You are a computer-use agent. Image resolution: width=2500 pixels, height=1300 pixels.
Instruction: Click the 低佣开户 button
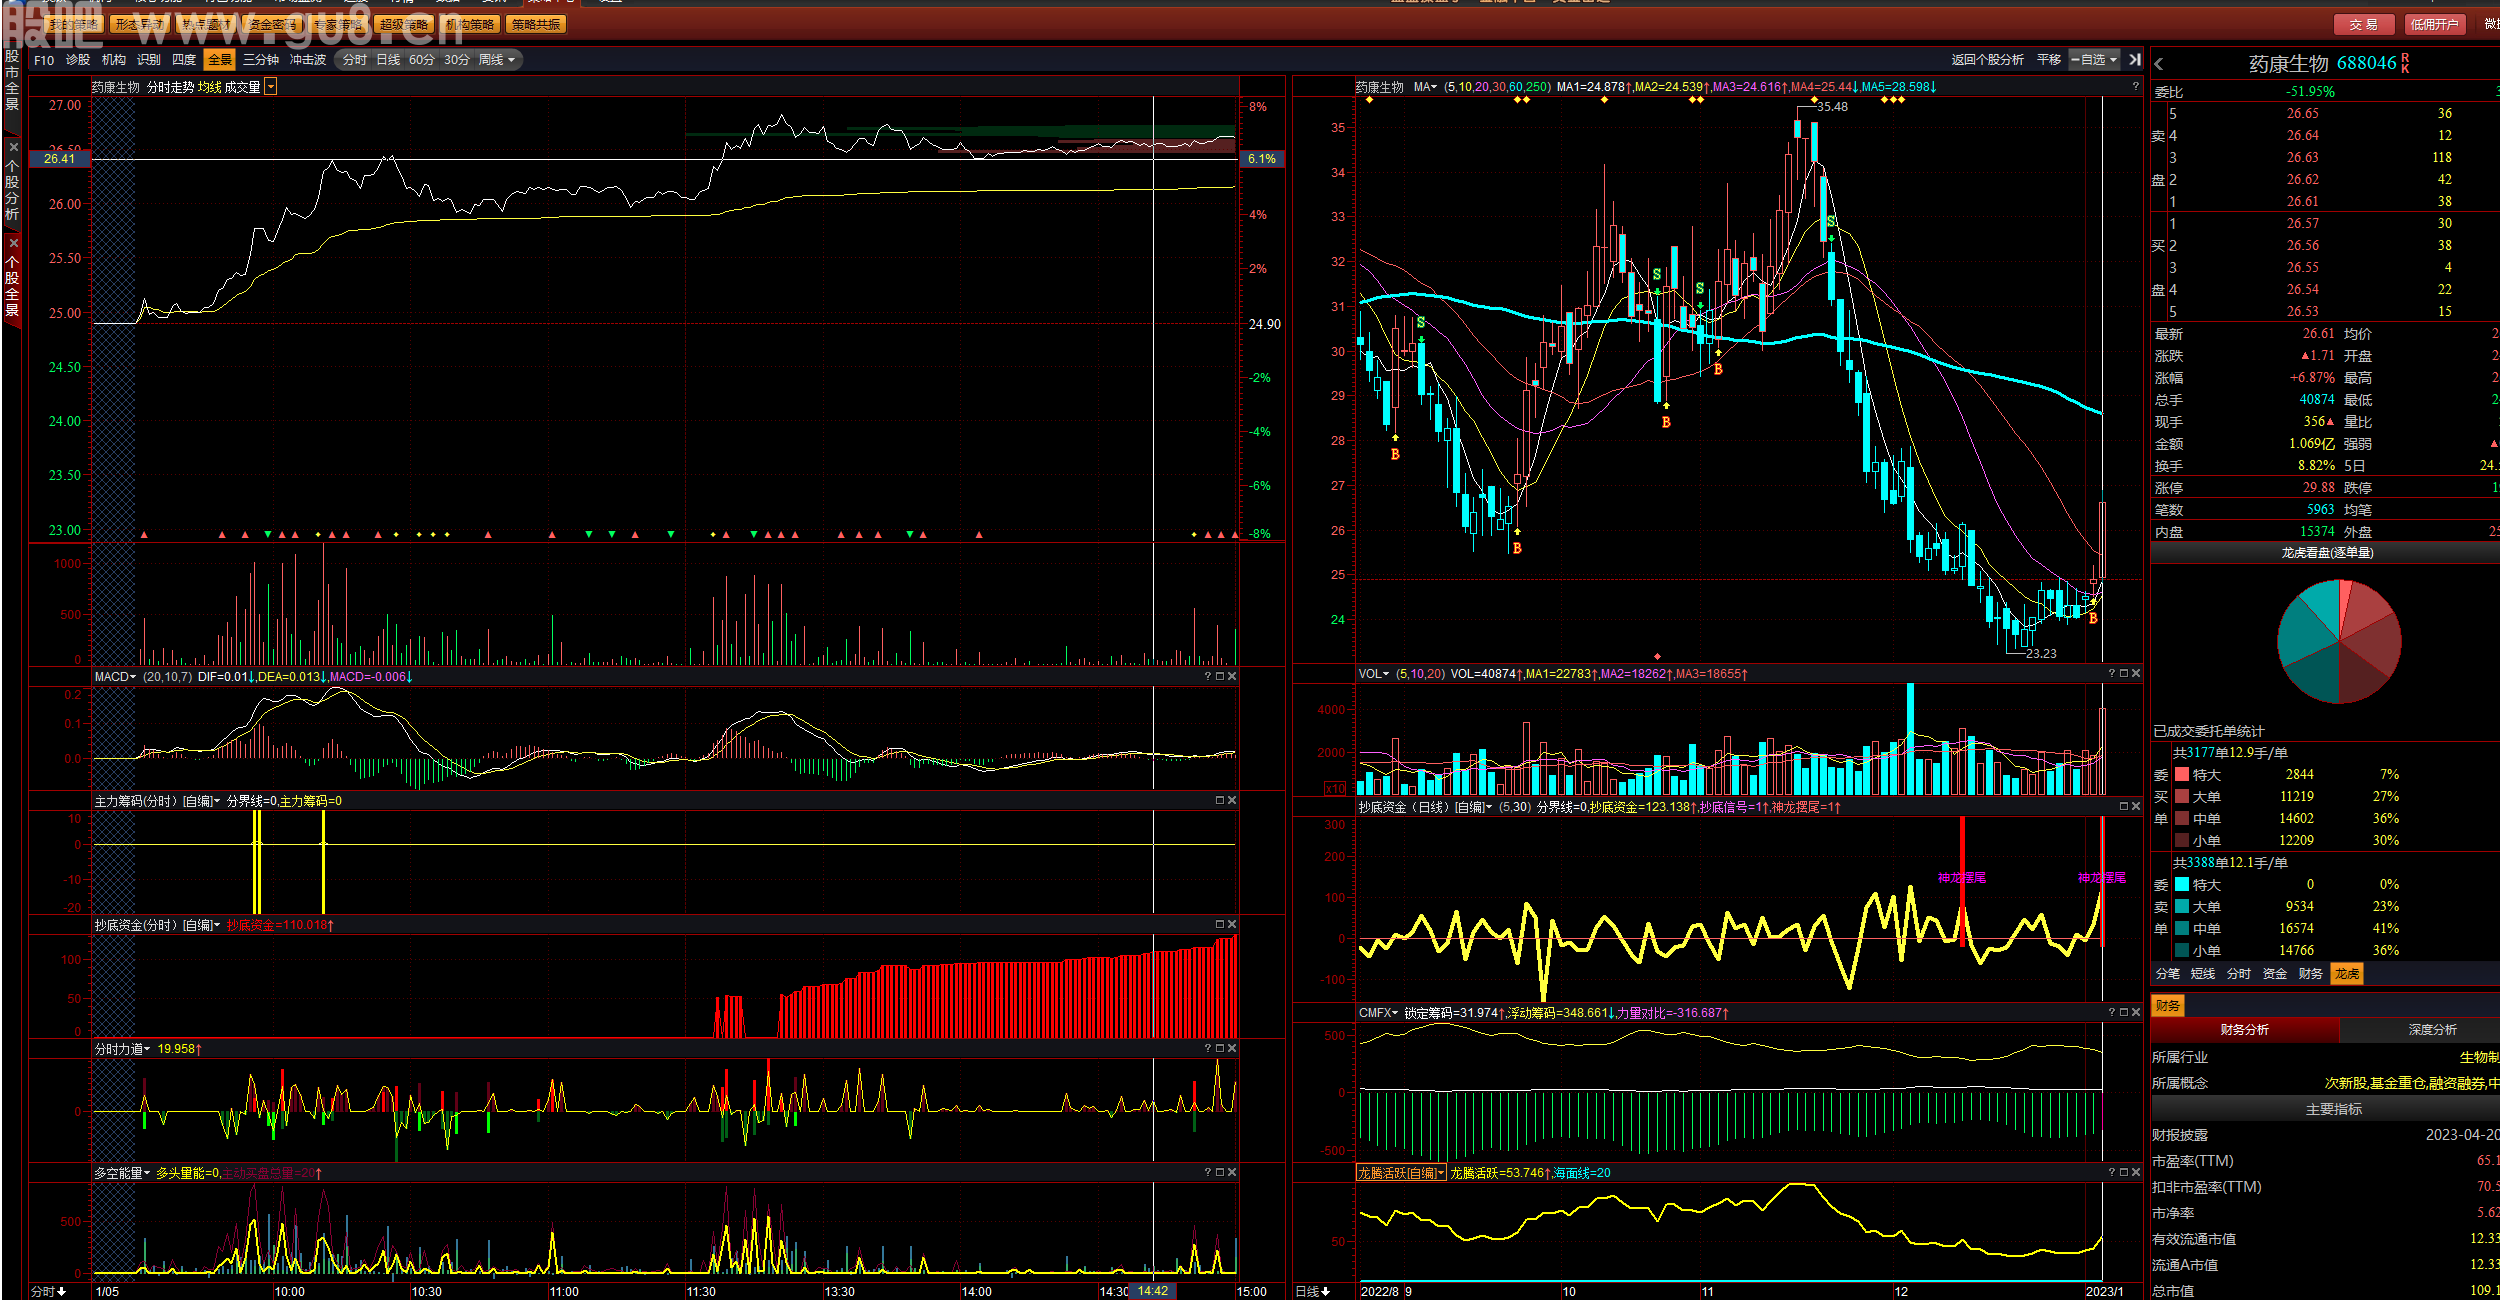pos(2434,24)
